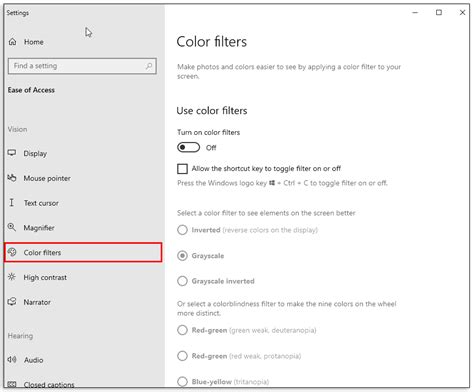Minimize the Settings window
The height and width of the screenshot is (392, 474).
[x=415, y=12]
